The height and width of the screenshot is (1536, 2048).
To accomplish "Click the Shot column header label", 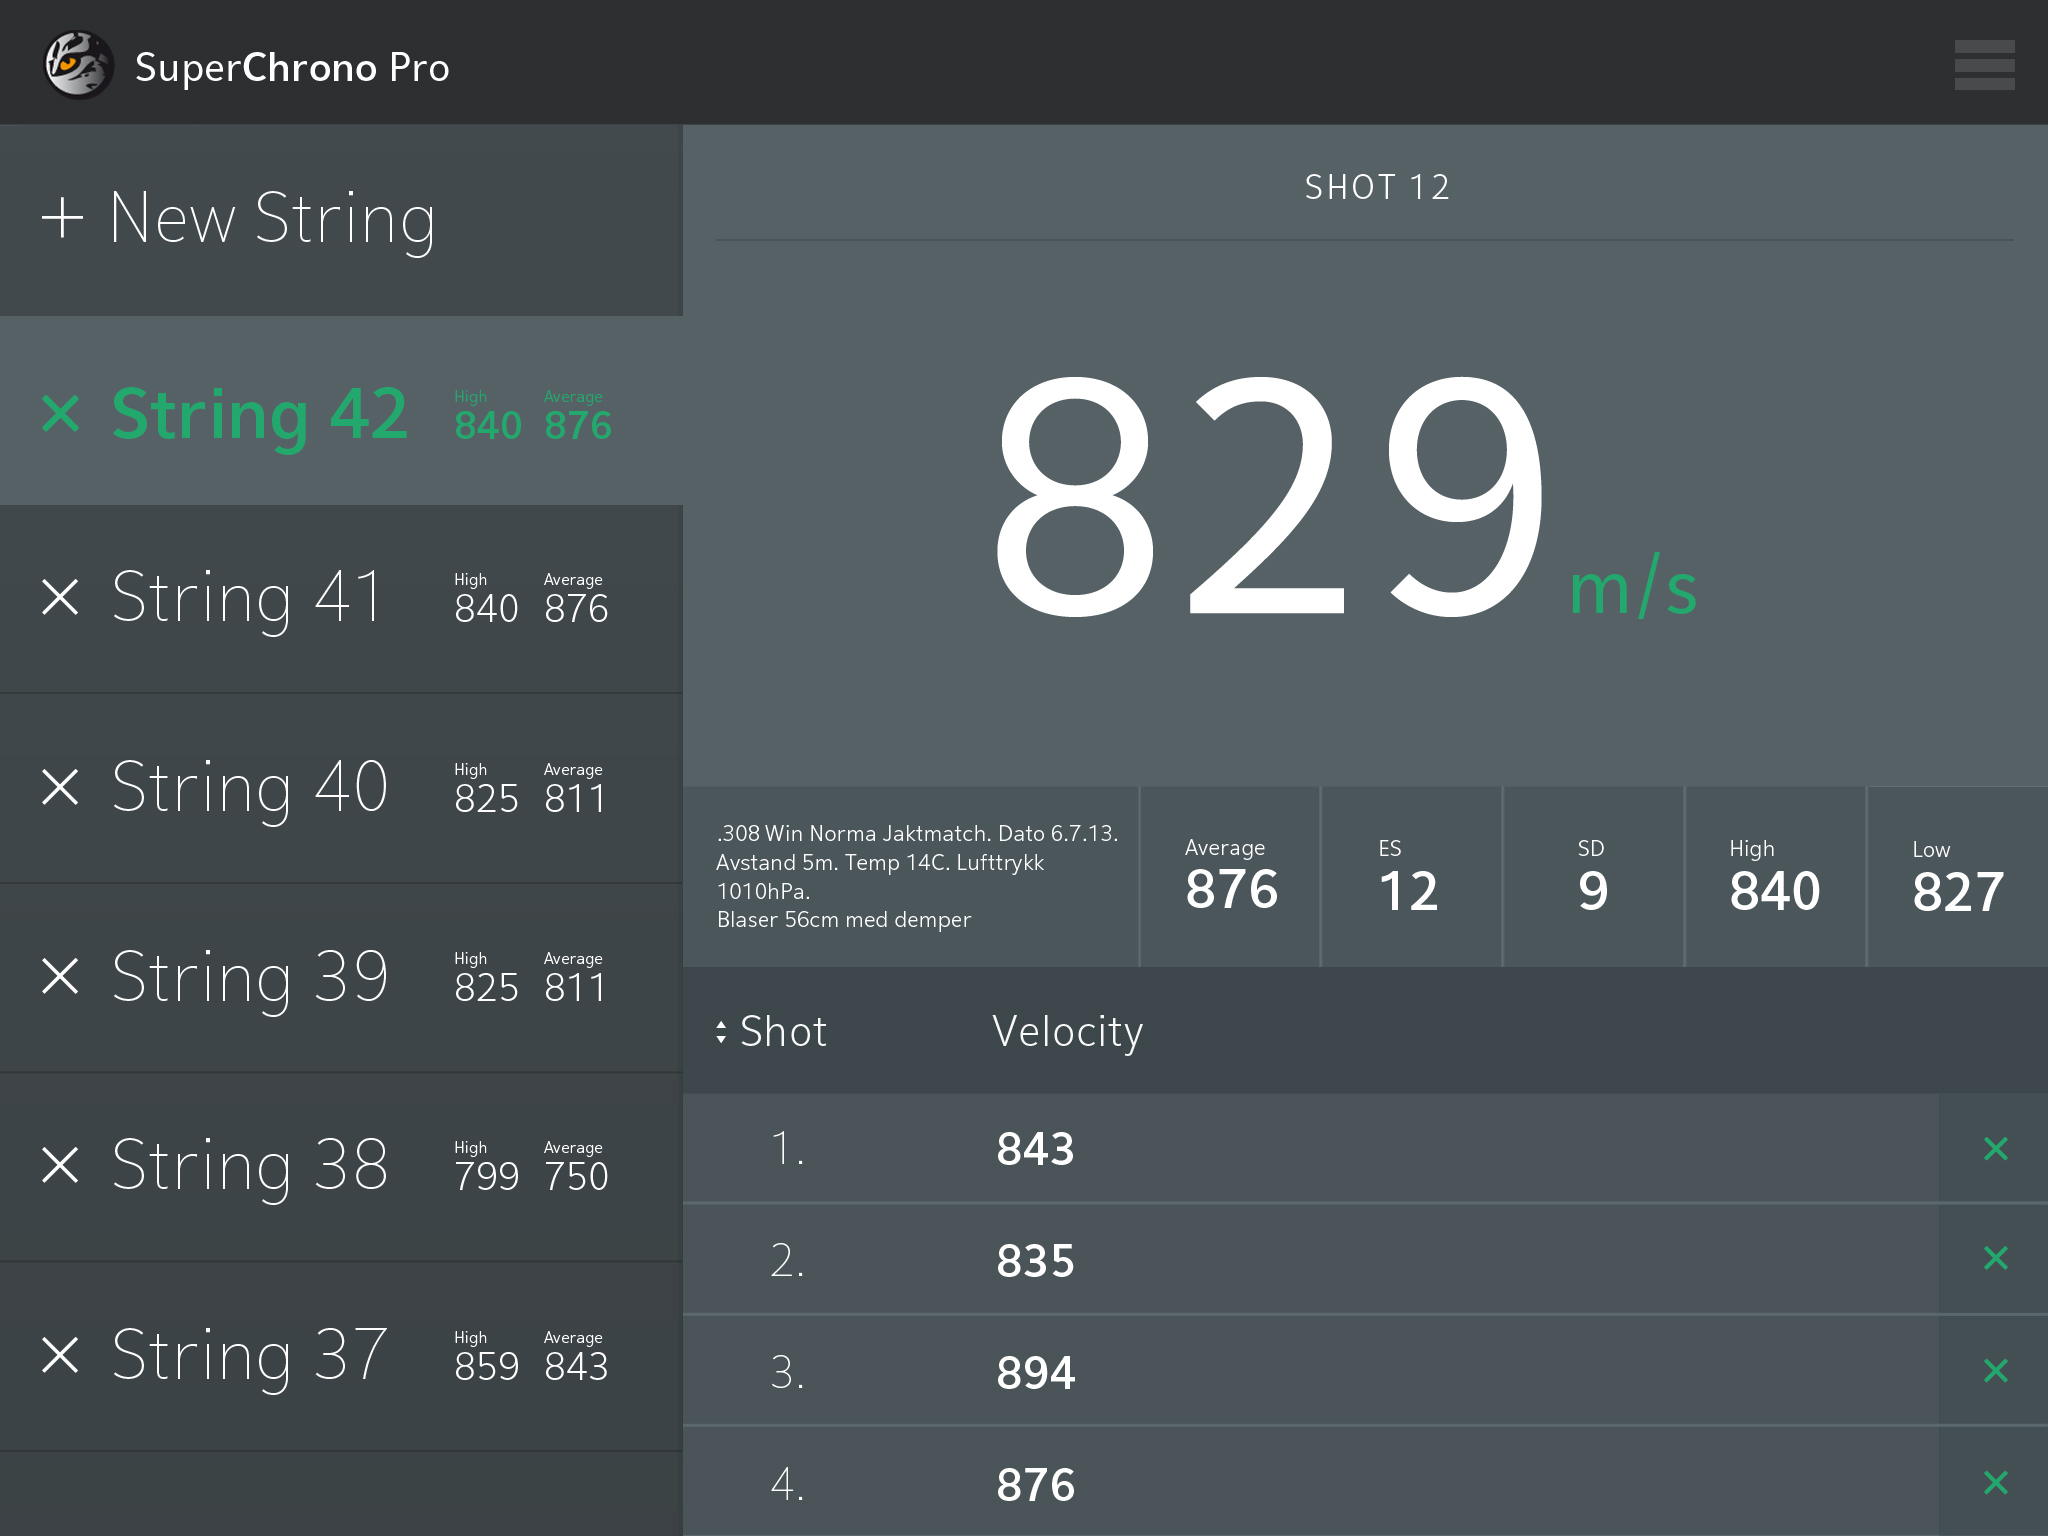I will 783,1032.
